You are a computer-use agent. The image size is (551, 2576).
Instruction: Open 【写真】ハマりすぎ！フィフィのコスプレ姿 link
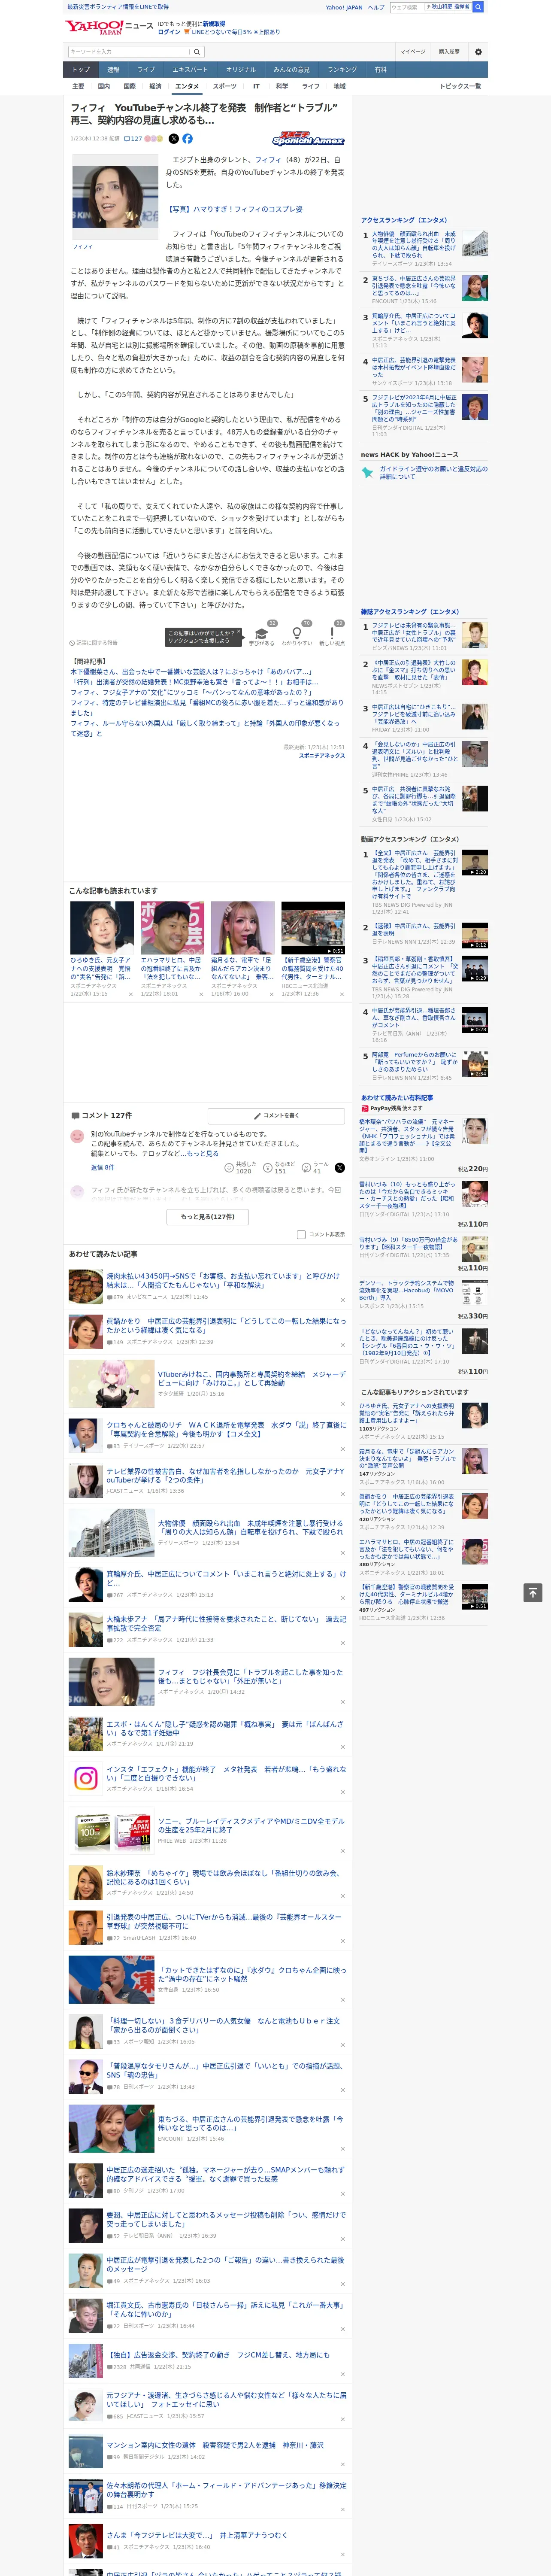coord(234,209)
